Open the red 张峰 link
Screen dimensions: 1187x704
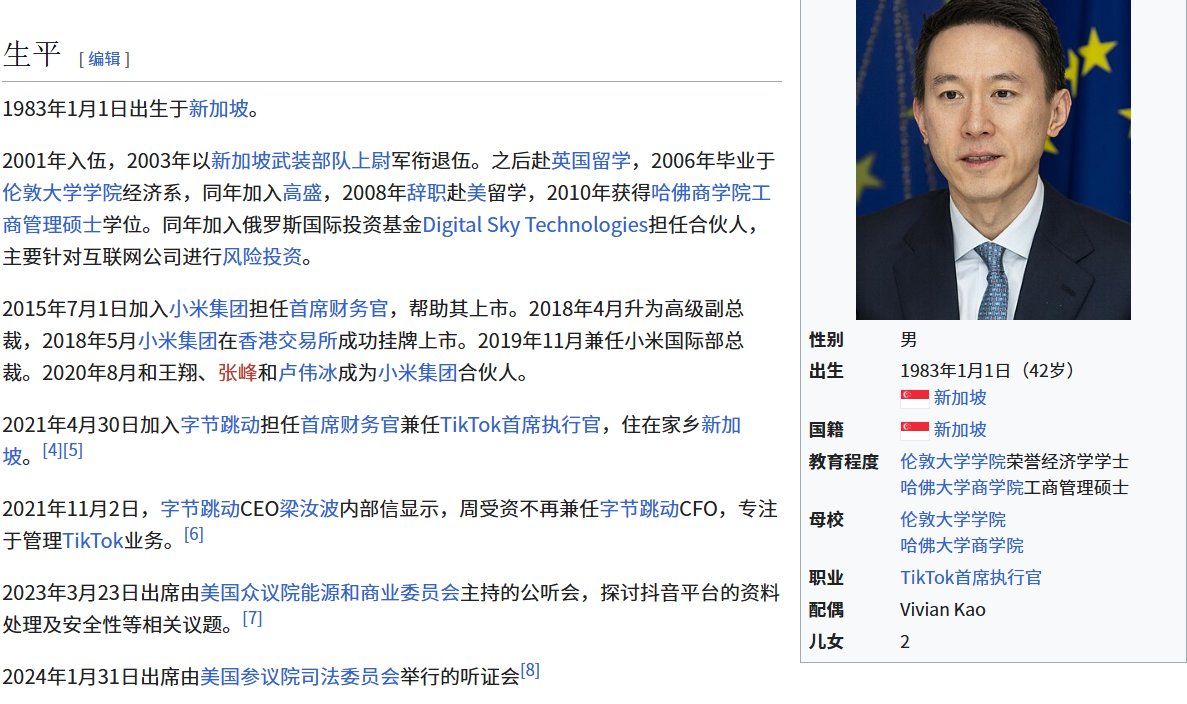click(x=238, y=372)
